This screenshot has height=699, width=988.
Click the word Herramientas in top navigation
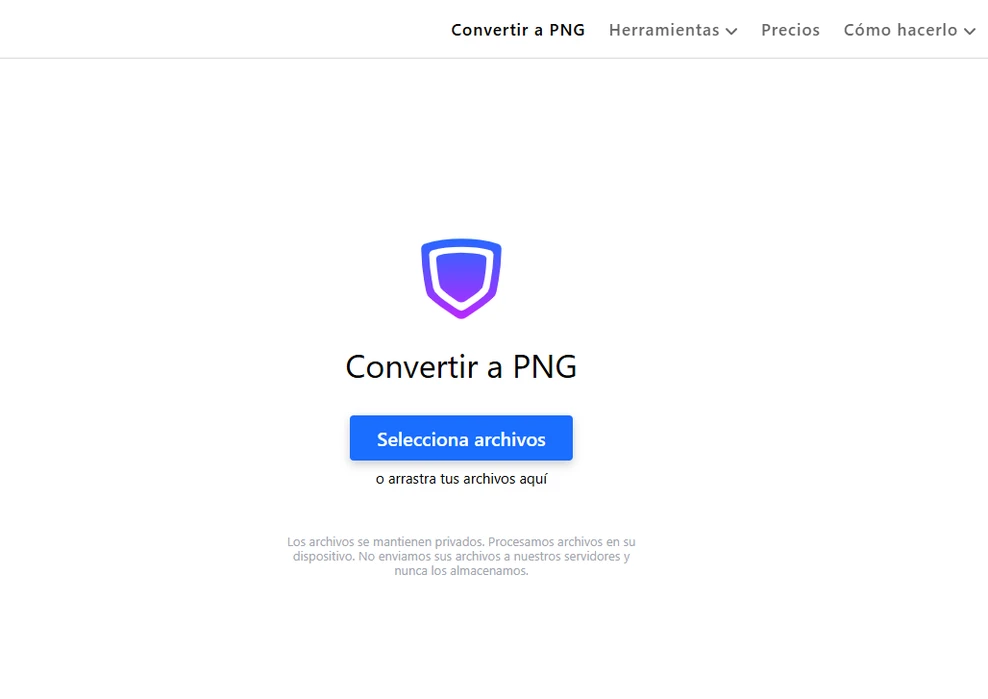coord(664,30)
